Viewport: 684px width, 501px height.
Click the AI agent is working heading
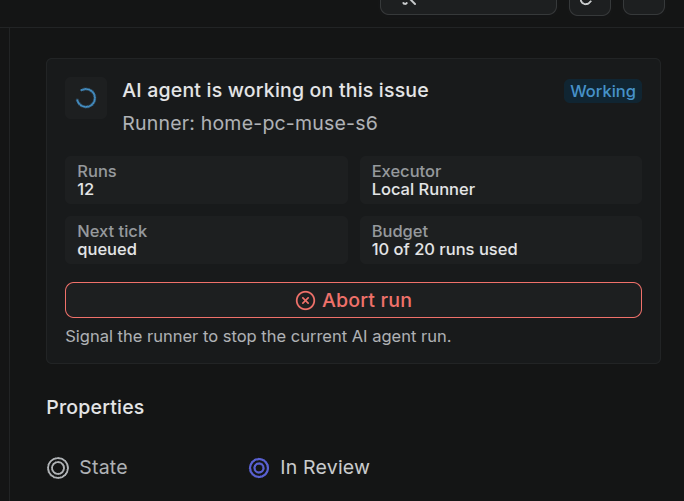click(275, 91)
